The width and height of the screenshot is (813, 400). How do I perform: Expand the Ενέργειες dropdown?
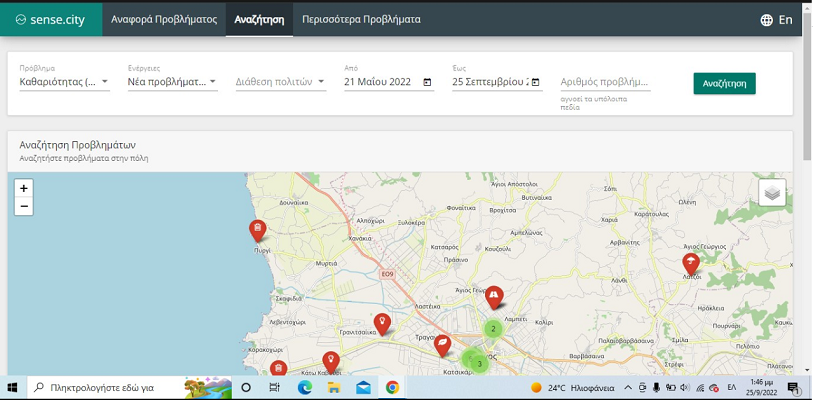pyautogui.click(x=172, y=82)
